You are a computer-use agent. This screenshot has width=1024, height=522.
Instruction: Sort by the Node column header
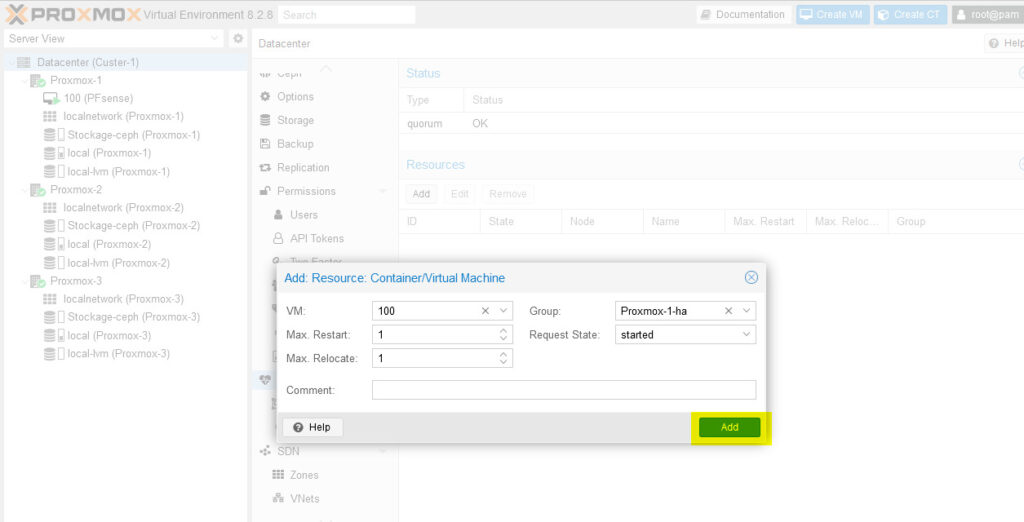[x=602, y=221]
